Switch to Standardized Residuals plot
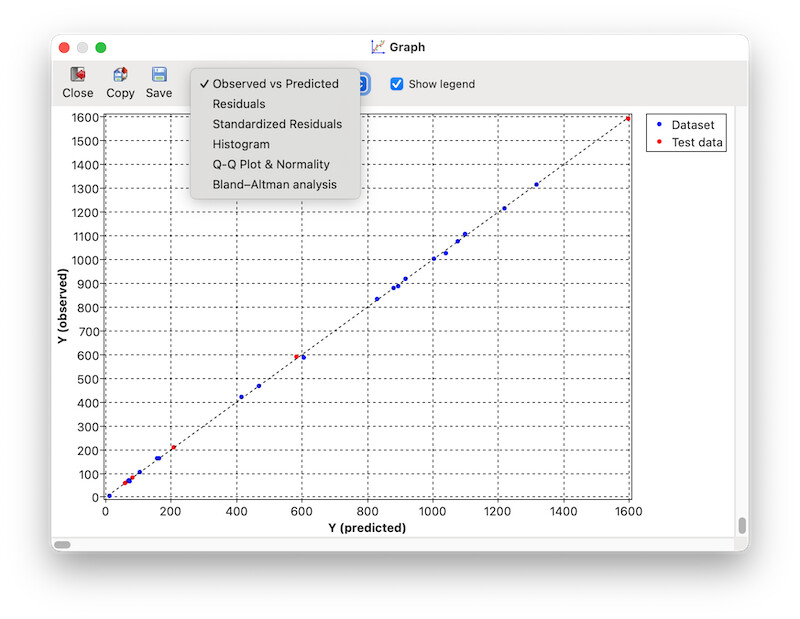Viewport: 800px width, 619px height. (276, 124)
